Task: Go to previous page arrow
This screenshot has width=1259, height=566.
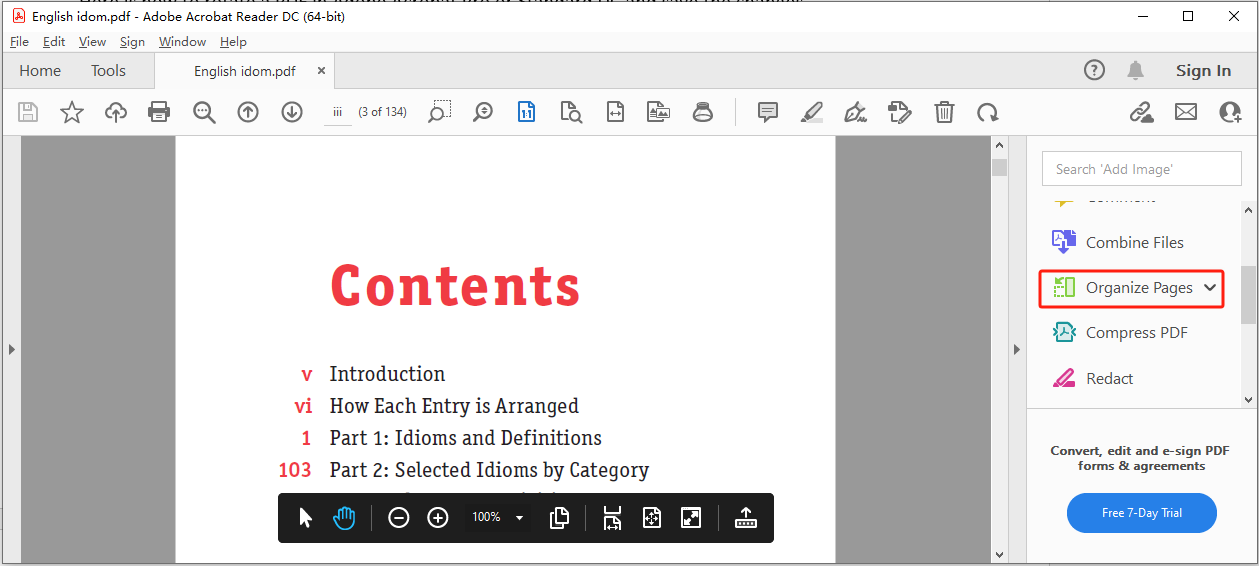Action: (248, 112)
